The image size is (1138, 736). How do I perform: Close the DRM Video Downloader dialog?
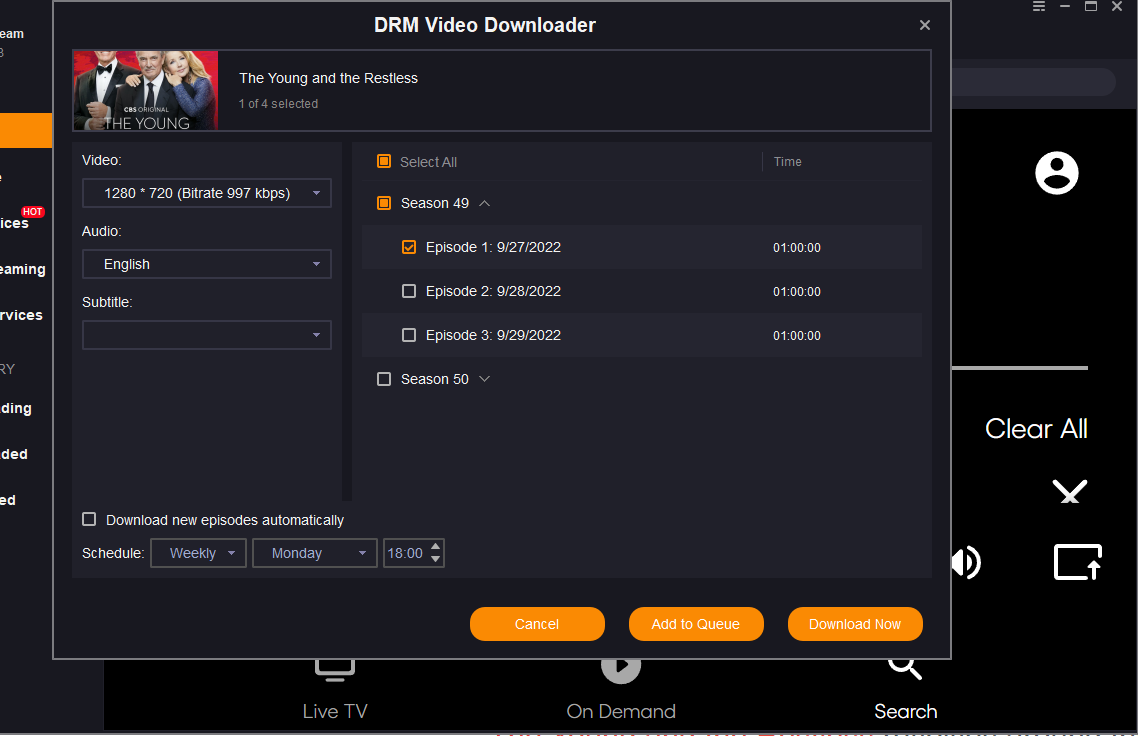[925, 25]
